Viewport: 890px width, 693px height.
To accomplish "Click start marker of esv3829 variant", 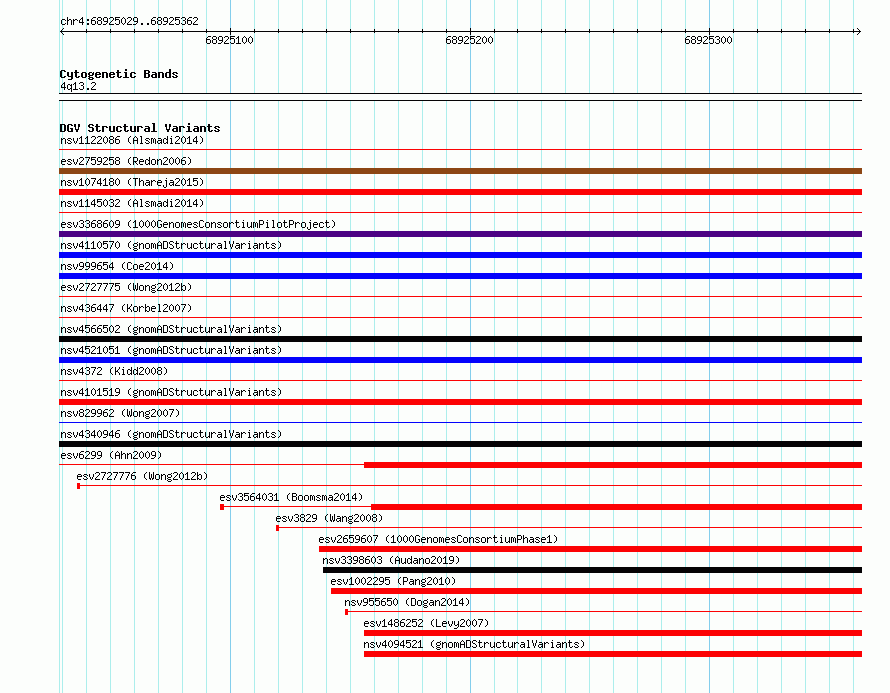I will (x=278, y=528).
